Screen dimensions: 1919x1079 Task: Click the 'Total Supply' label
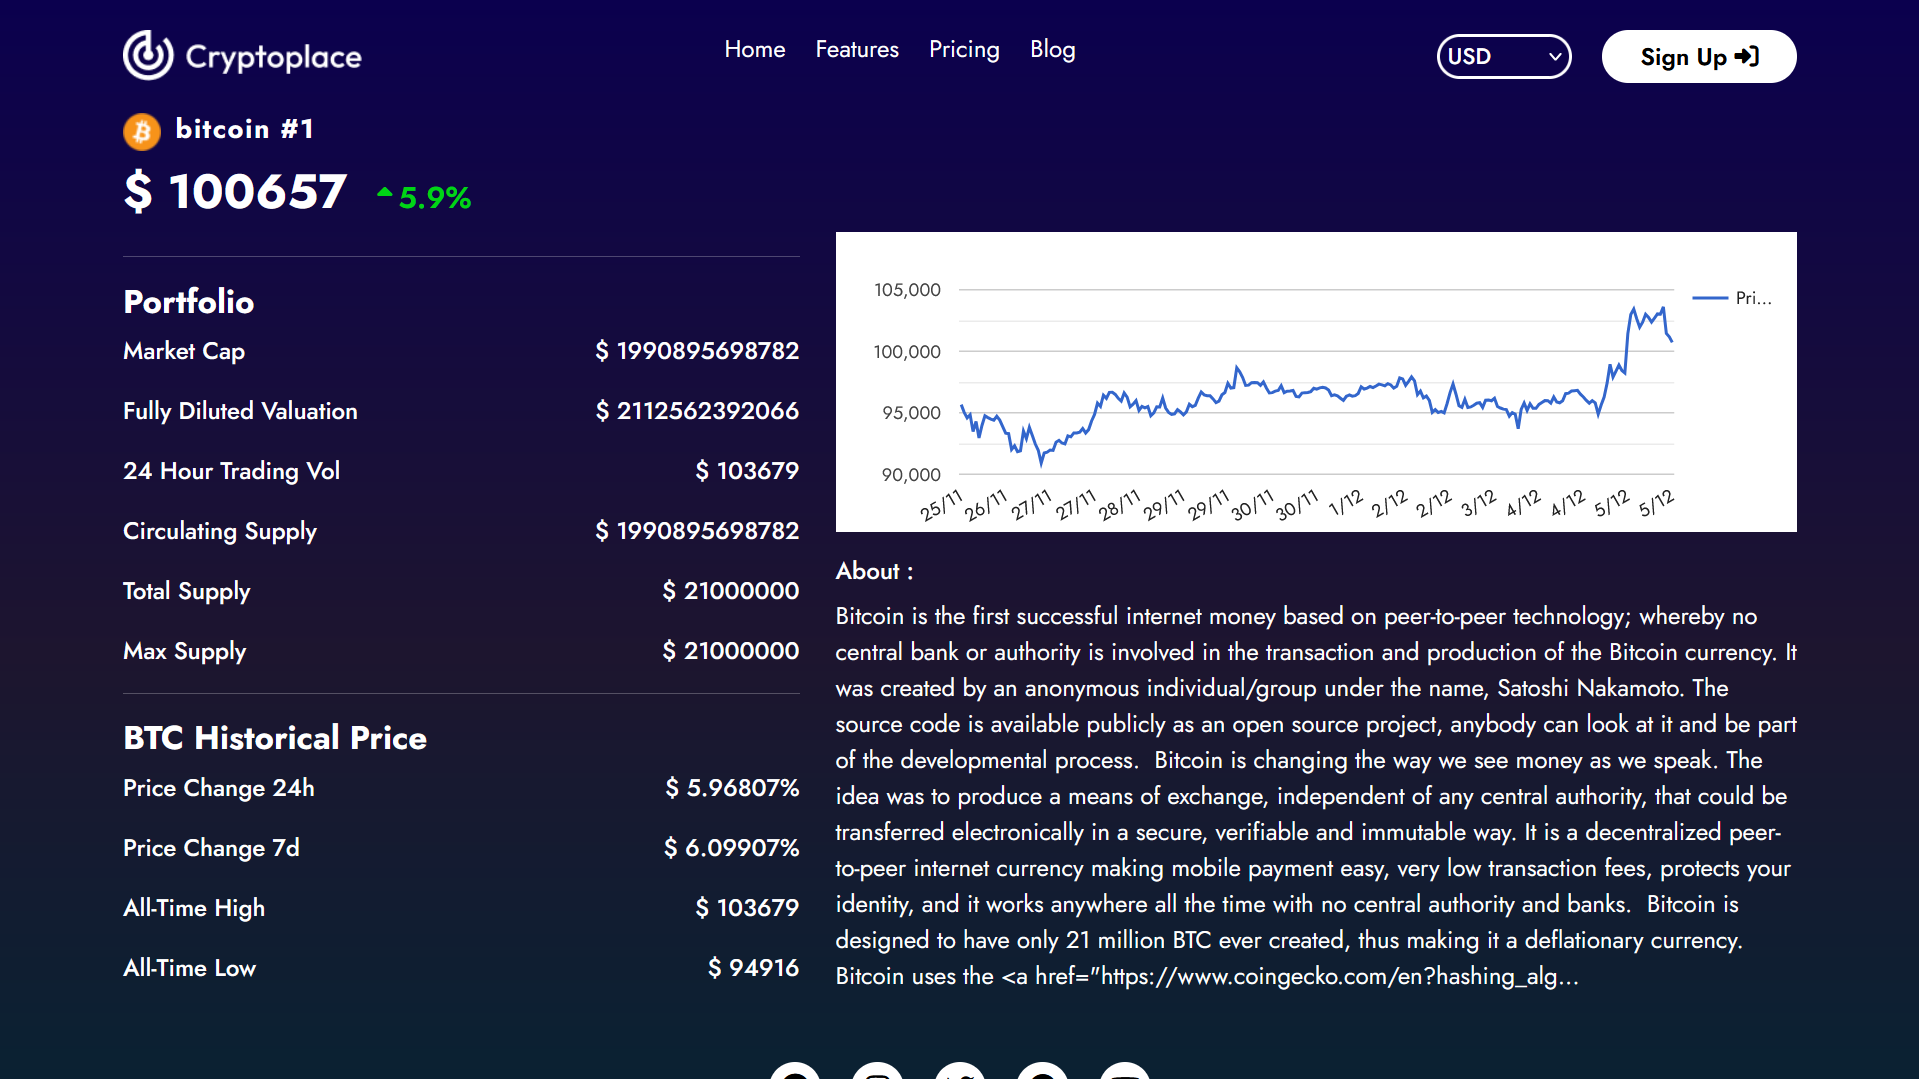(x=187, y=591)
